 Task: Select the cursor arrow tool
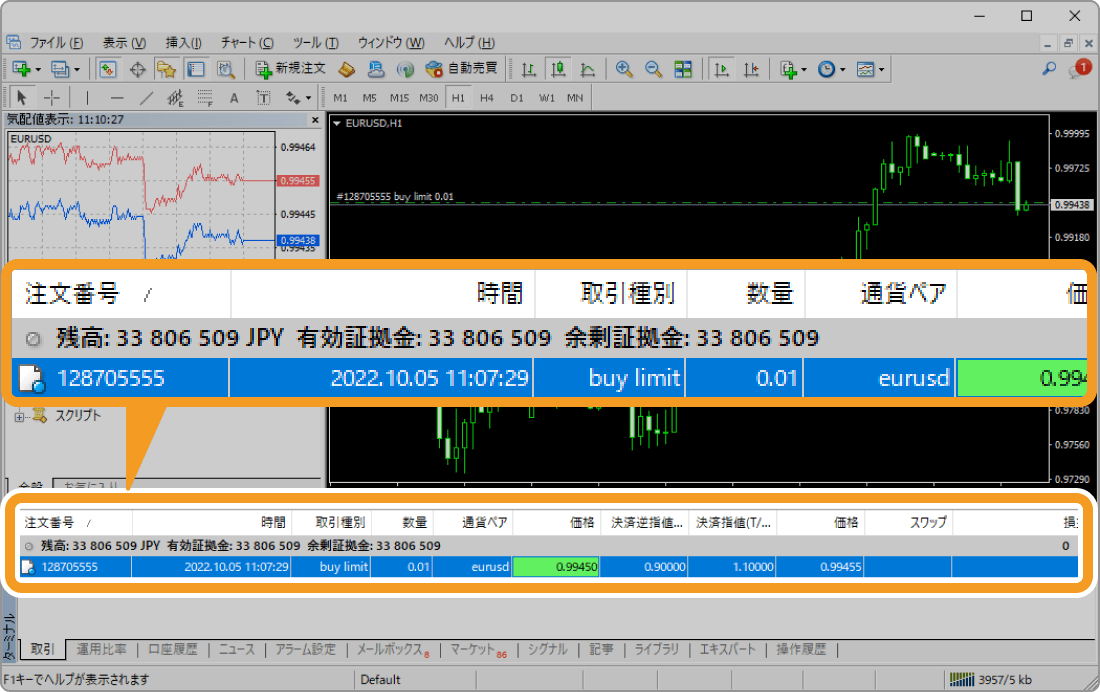pos(22,98)
